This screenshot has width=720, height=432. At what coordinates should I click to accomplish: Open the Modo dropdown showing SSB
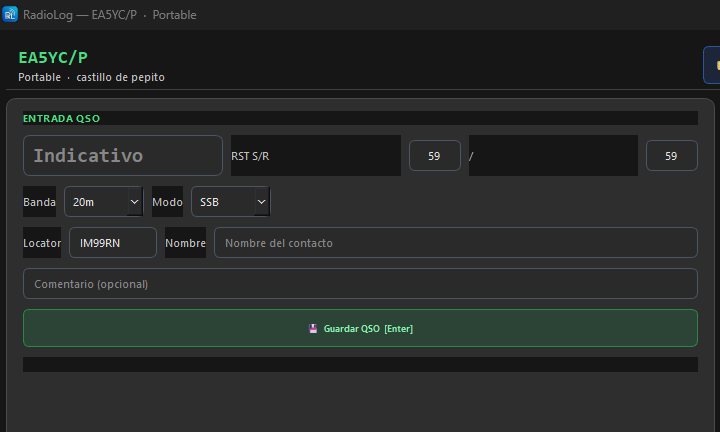click(231, 202)
